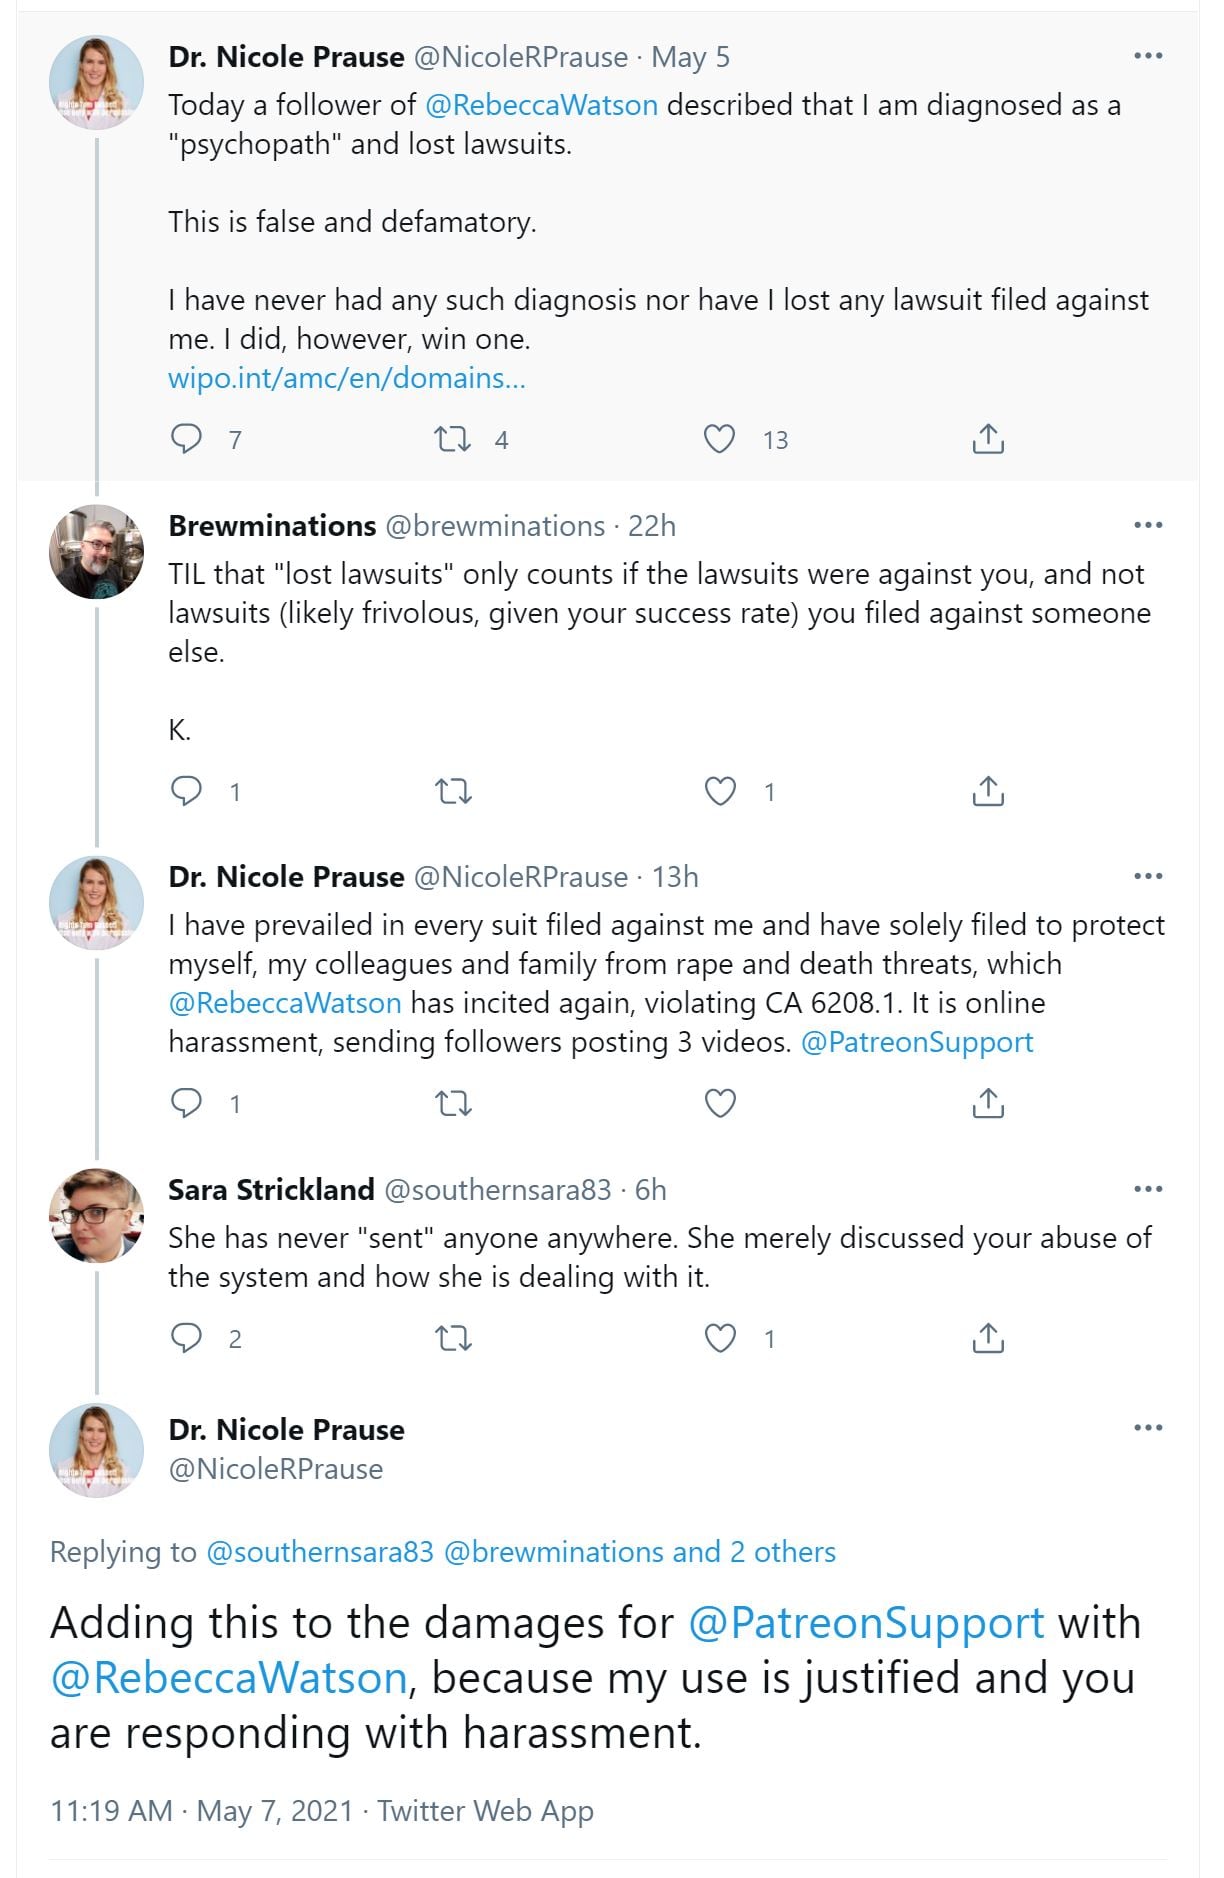Share the Brewminations tweet
Image resolution: width=1224 pixels, height=1878 pixels.
[988, 791]
